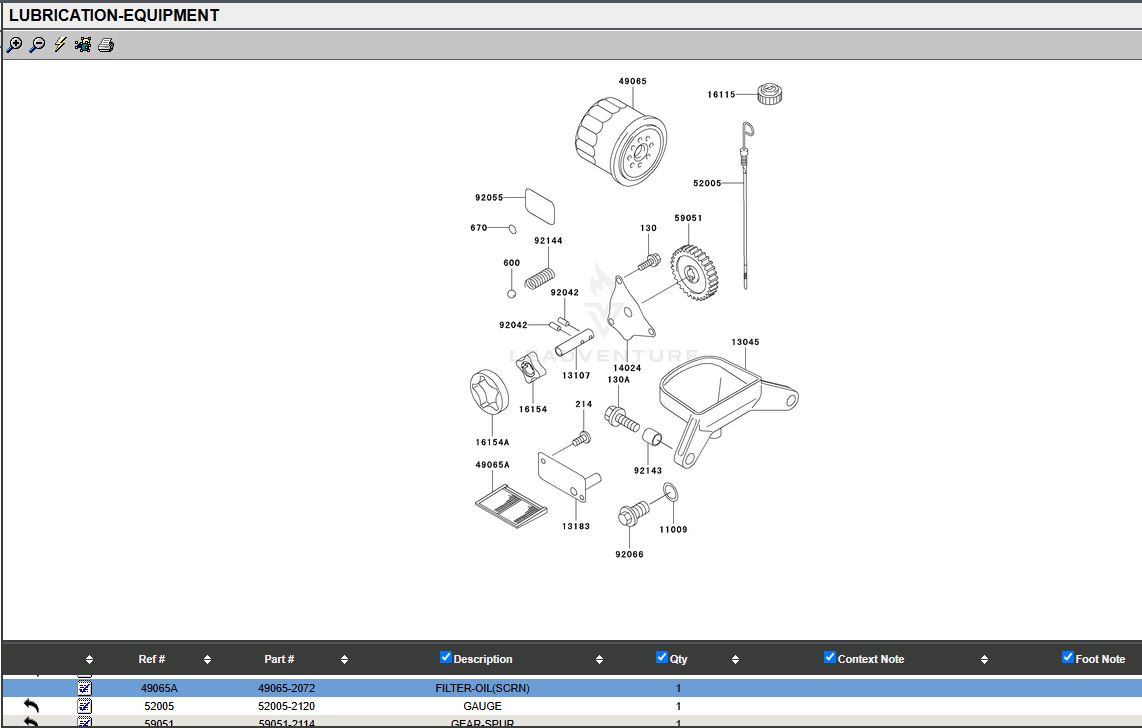Click the Ref # column header

pos(152,659)
